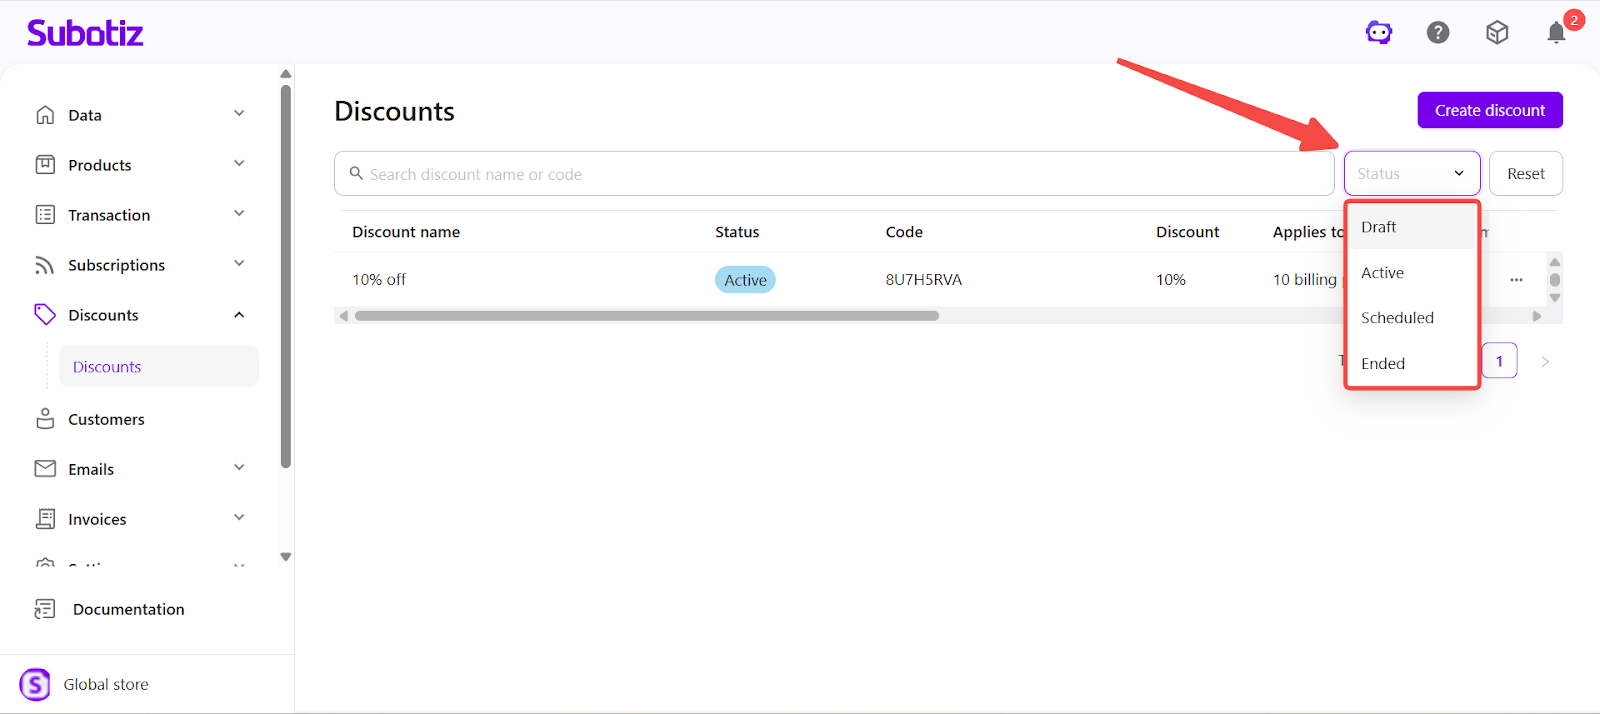Click the Customers icon in sidebar
Screen dimensions: 1600x714
pyautogui.click(x=45, y=419)
